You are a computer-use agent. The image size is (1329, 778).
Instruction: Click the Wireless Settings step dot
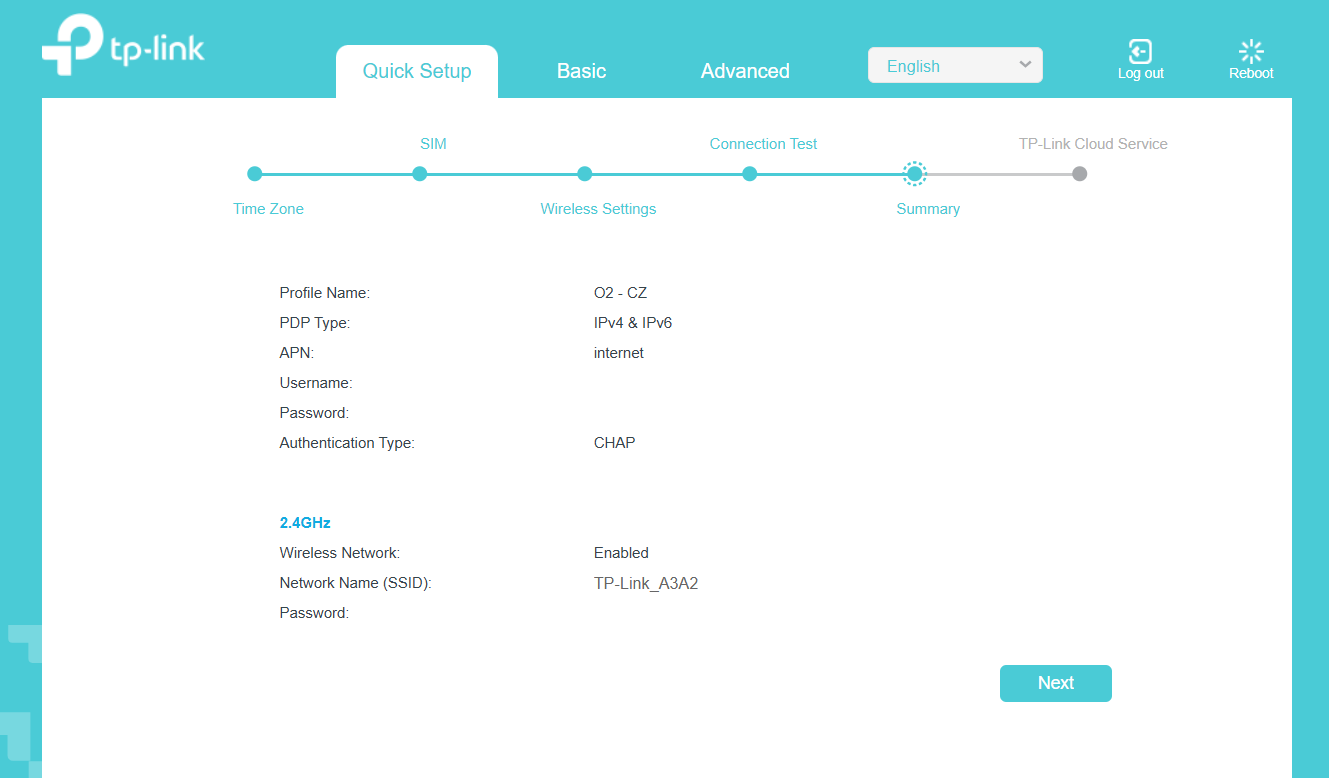tap(585, 174)
